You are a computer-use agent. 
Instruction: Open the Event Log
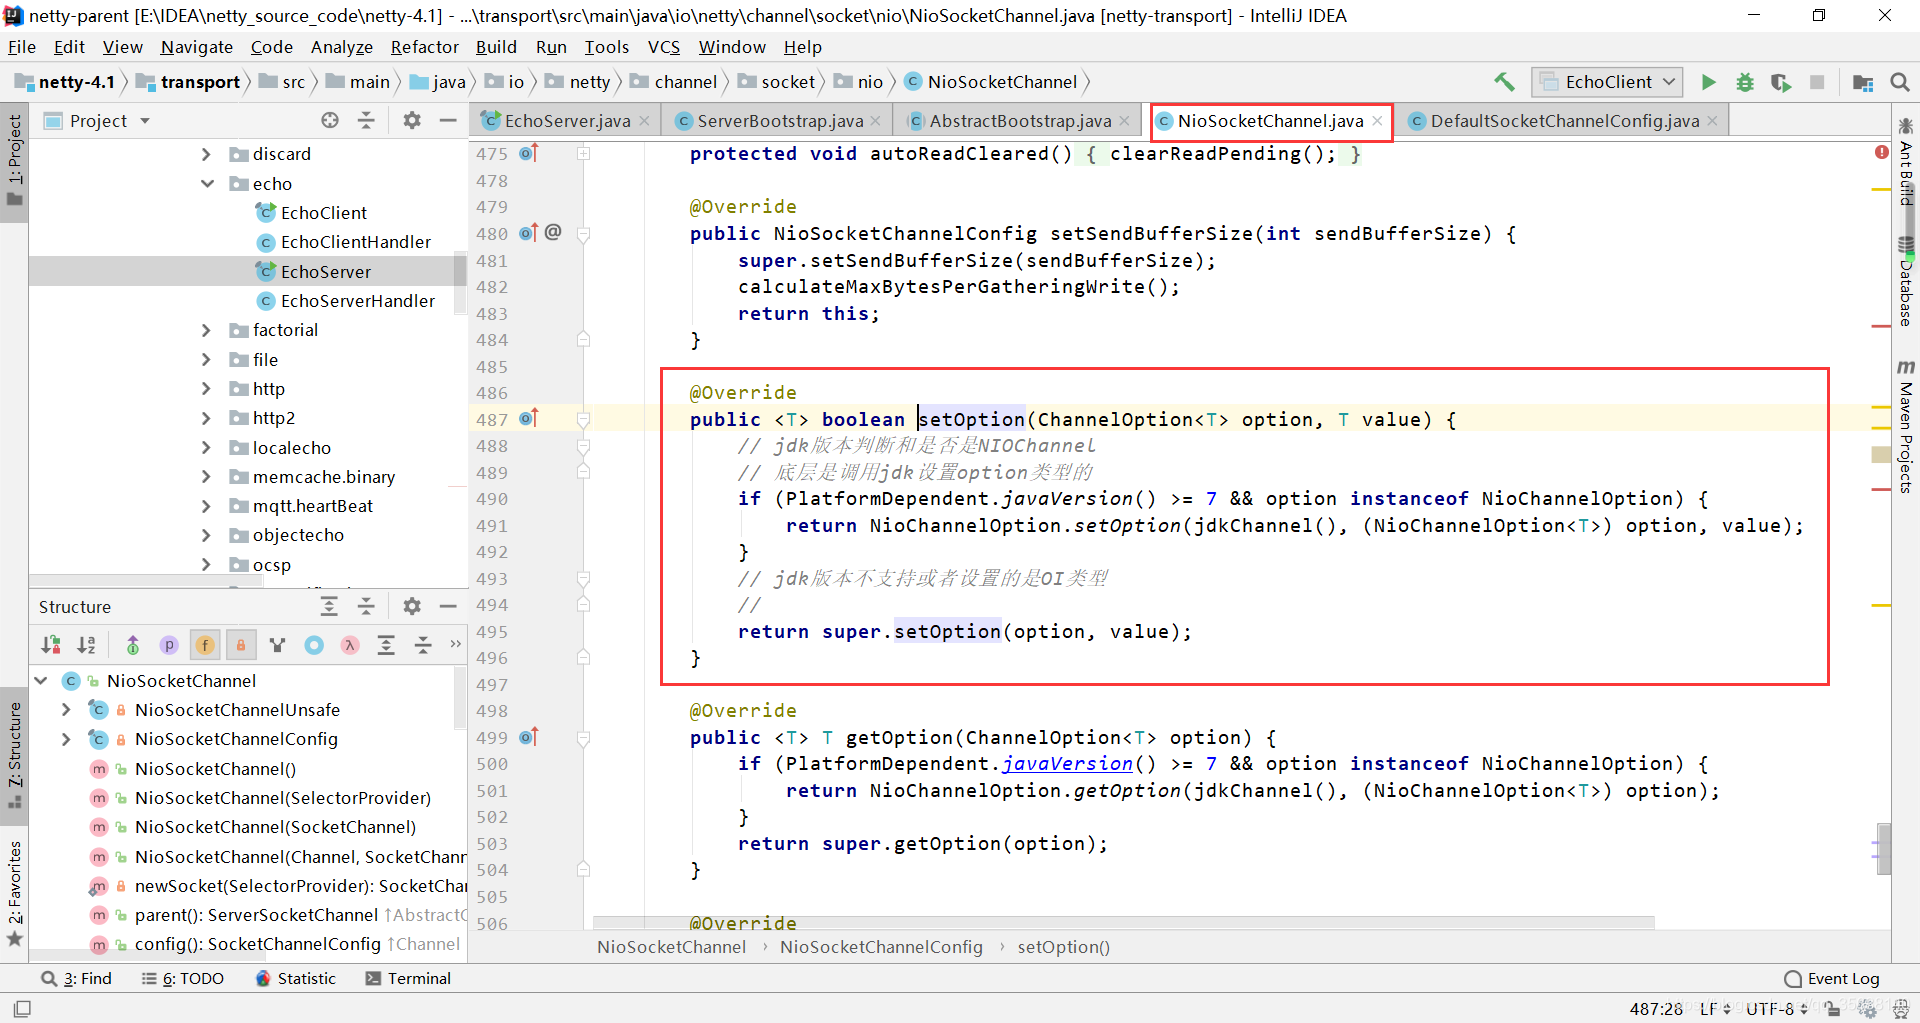click(1832, 978)
